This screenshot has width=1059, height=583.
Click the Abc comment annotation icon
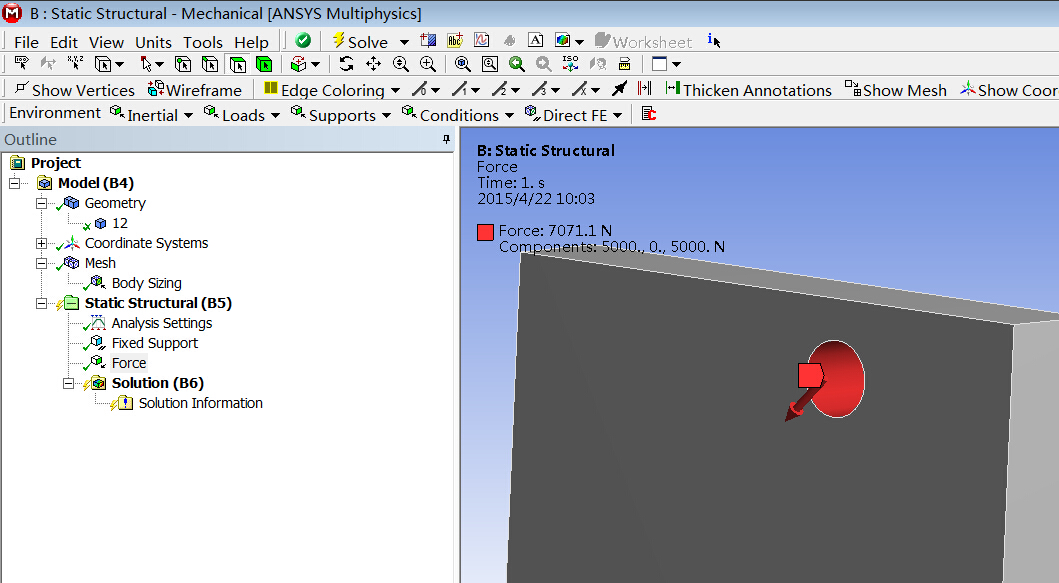tap(455, 41)
